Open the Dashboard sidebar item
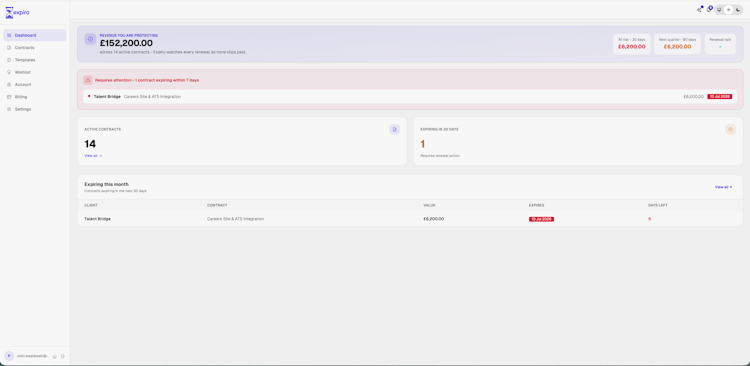Viewport: 750px width, 366px height. (x=34, y=35)
